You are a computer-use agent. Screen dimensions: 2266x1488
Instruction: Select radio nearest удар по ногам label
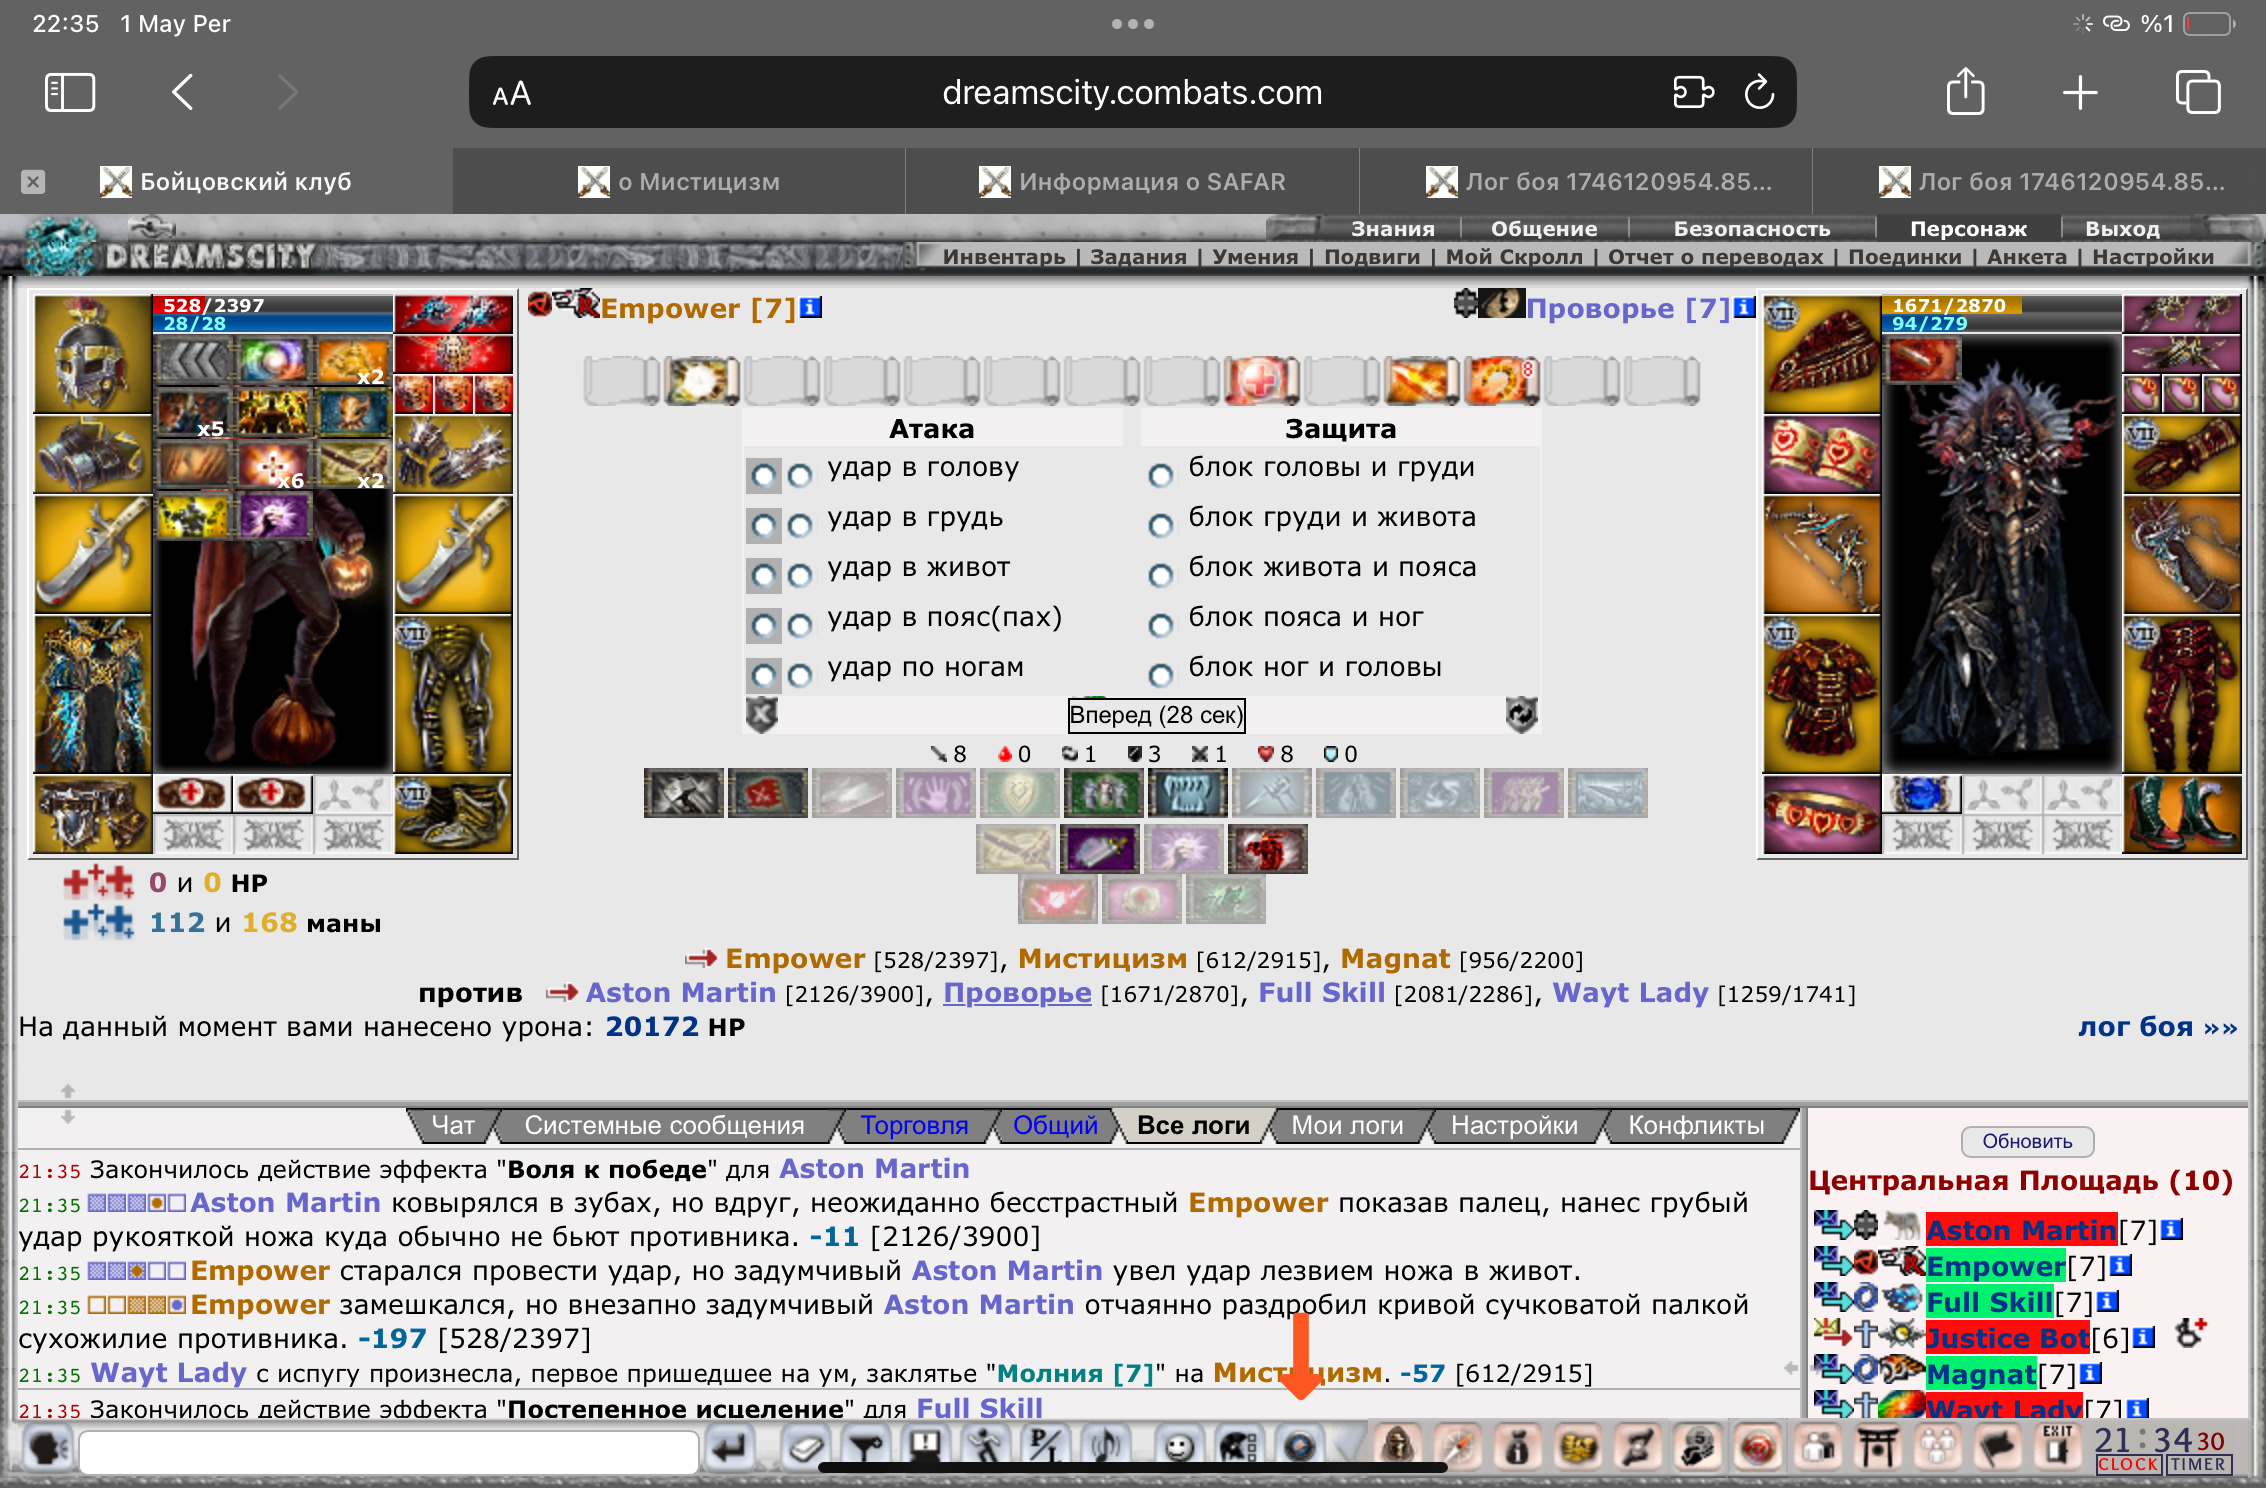tap(799, 675)
